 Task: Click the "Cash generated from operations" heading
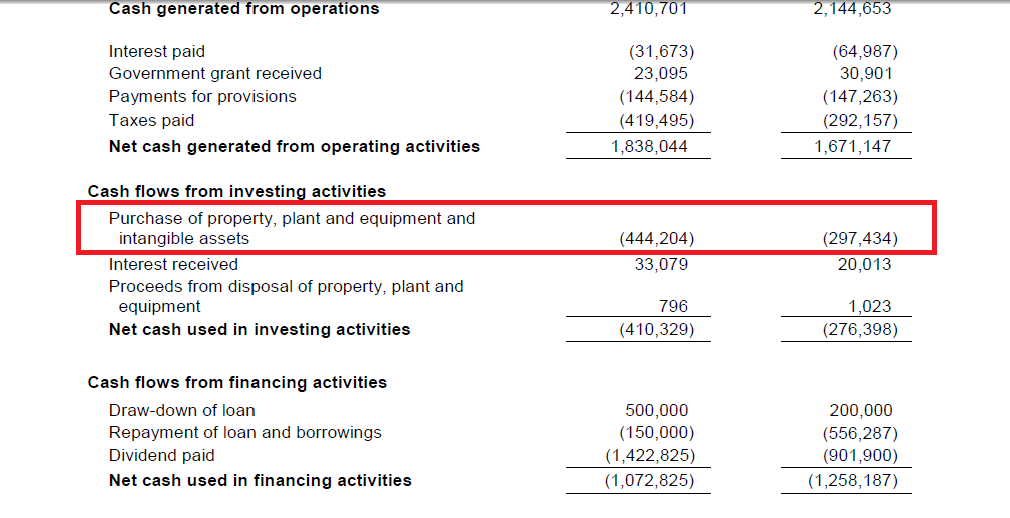243,9
